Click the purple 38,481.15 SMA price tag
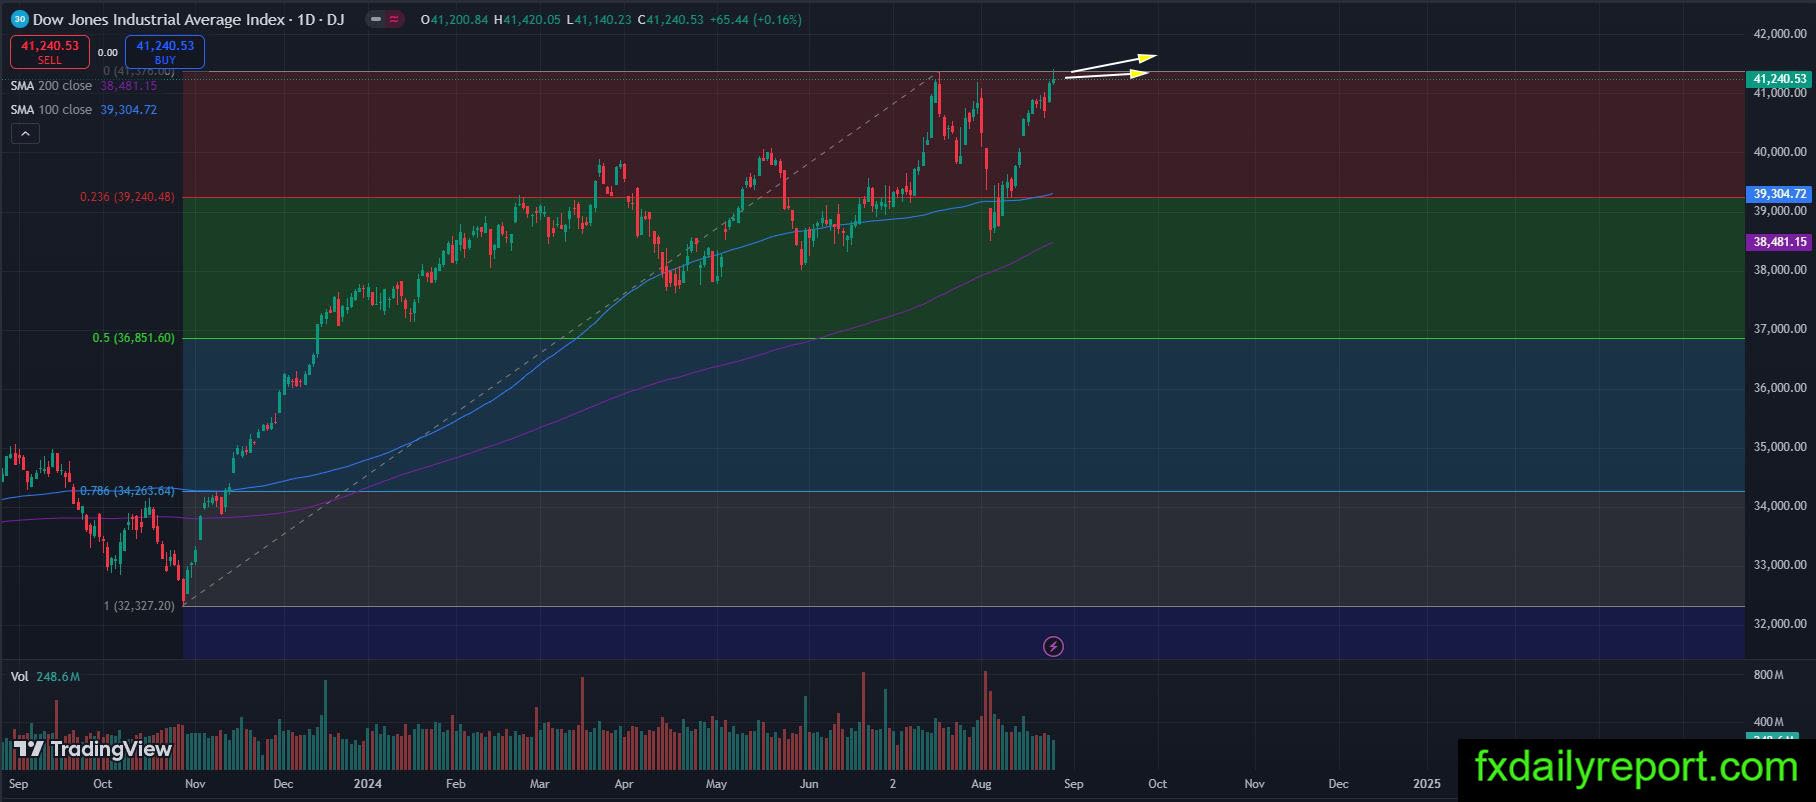 pos(1780,242)
